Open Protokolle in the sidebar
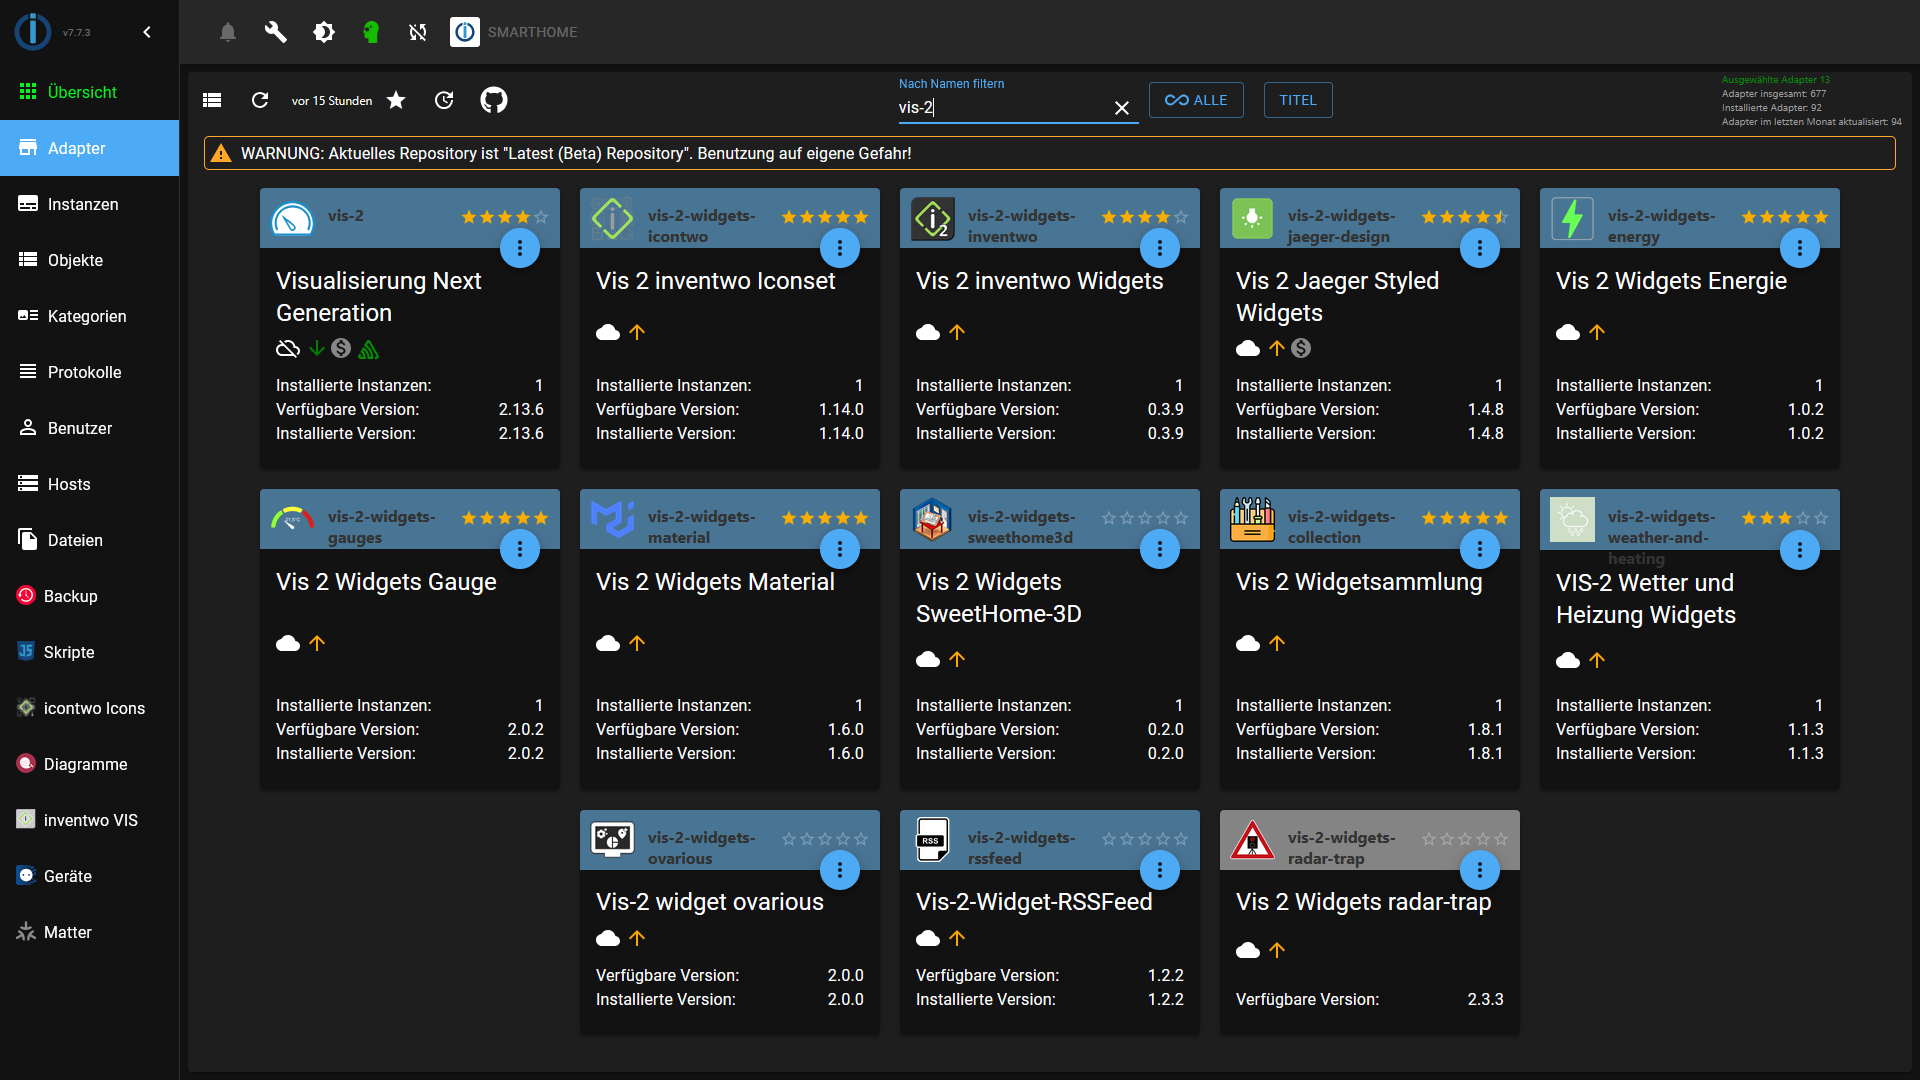1920x1080 pixels. pyautogui.click(x=84, y=372)
